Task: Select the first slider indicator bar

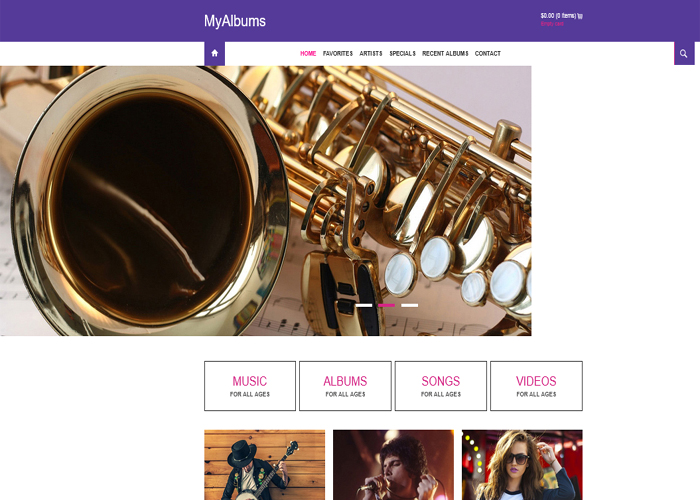Action: click(363, 305)
